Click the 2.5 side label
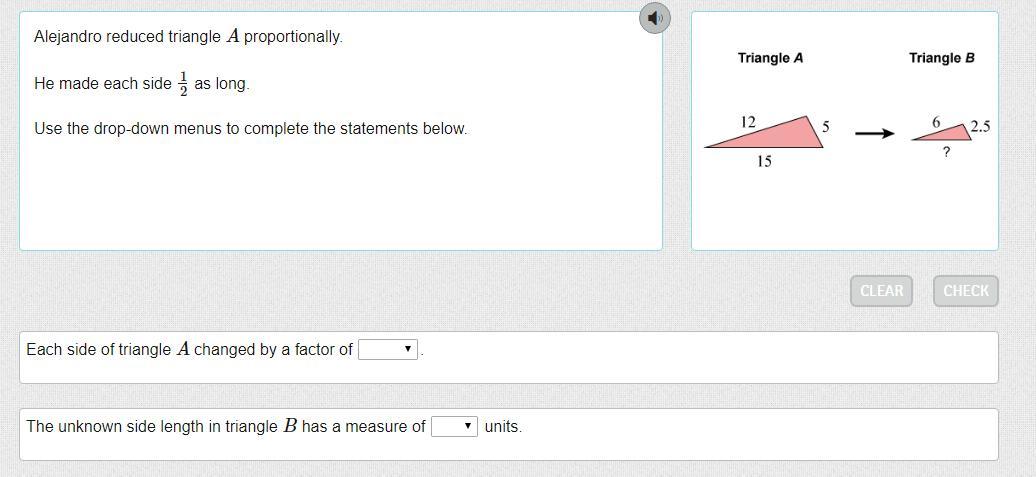Screen dimensions: 1036x477 [x=980, y=126]
